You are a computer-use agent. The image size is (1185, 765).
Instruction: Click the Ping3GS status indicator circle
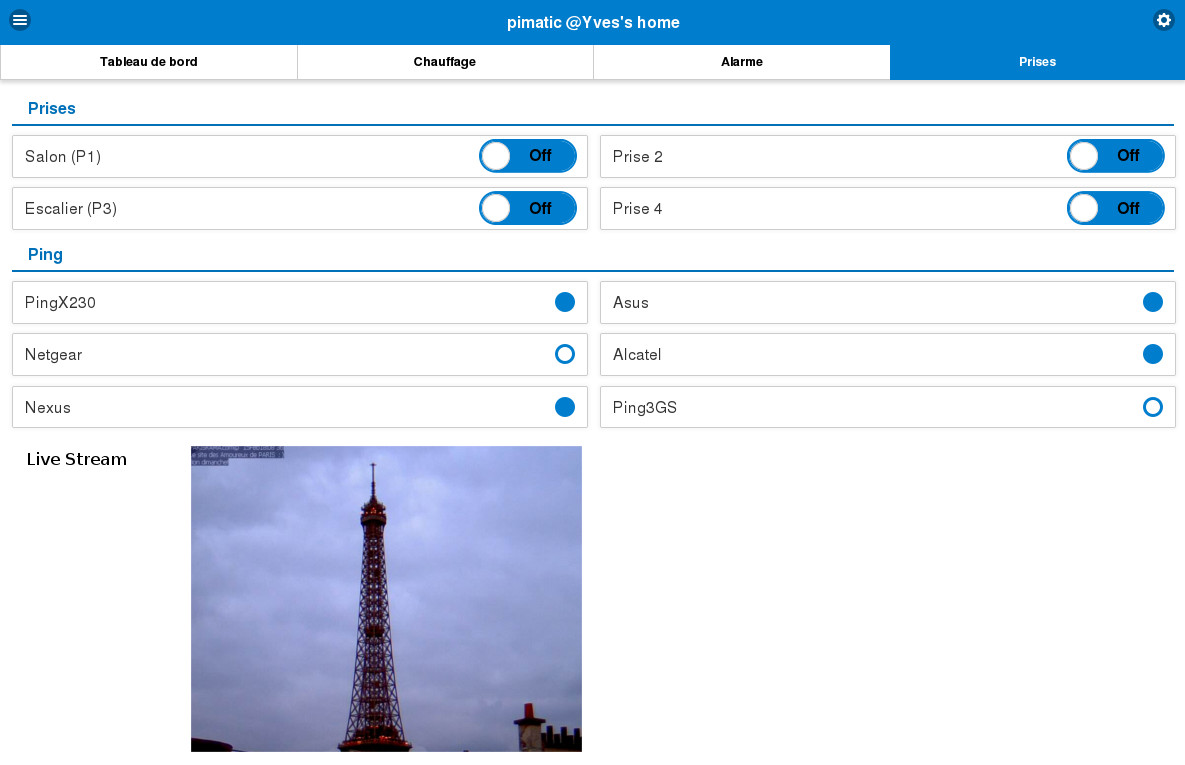point(1153,407)
